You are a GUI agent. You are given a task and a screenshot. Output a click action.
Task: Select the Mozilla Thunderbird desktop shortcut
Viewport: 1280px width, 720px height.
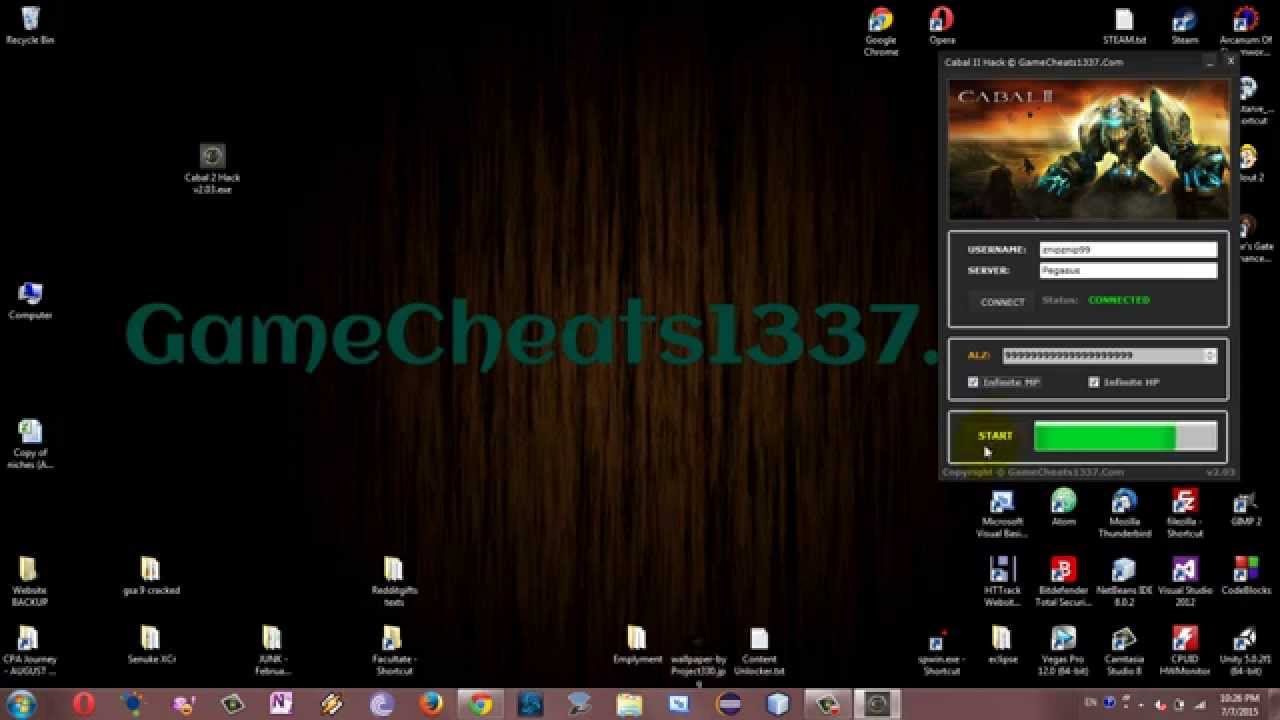1124,513
